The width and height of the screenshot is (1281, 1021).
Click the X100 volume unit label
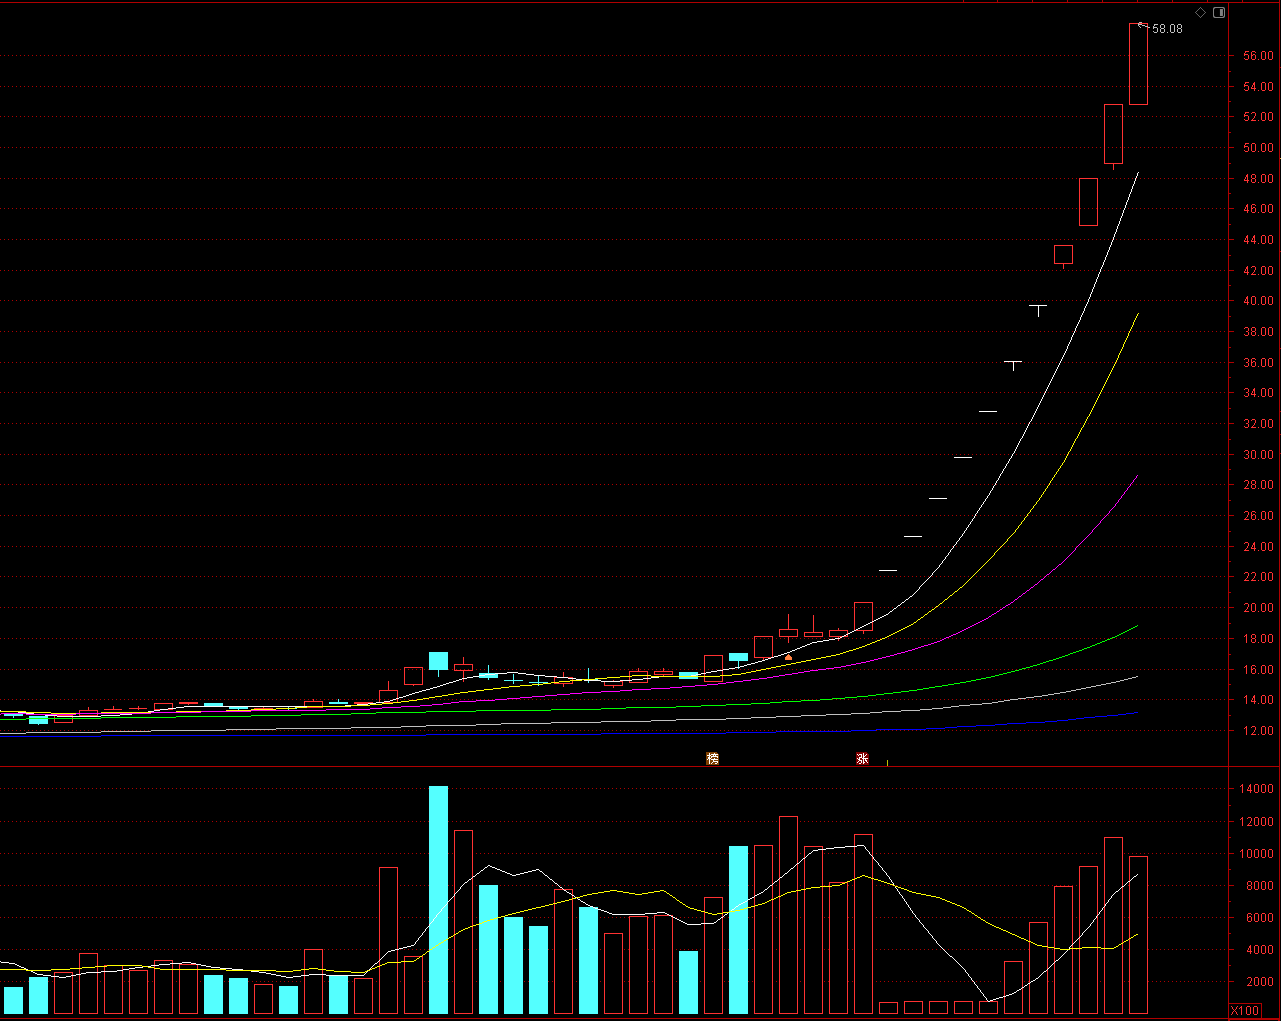[1245, 1011]
